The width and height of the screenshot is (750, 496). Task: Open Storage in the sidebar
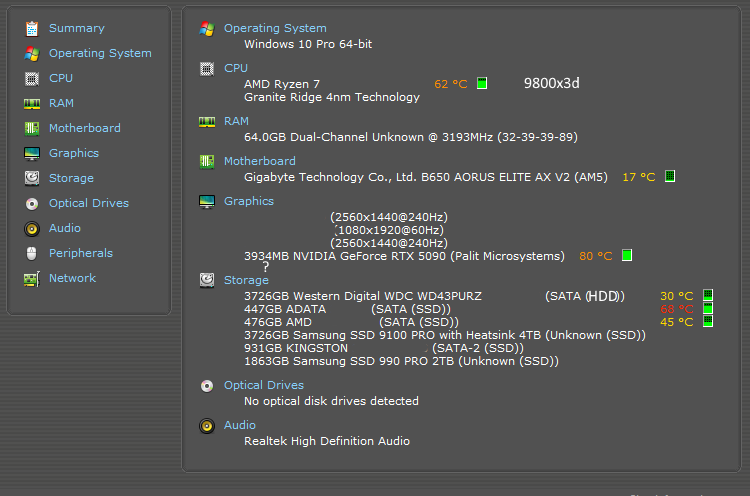click(71, 178)
